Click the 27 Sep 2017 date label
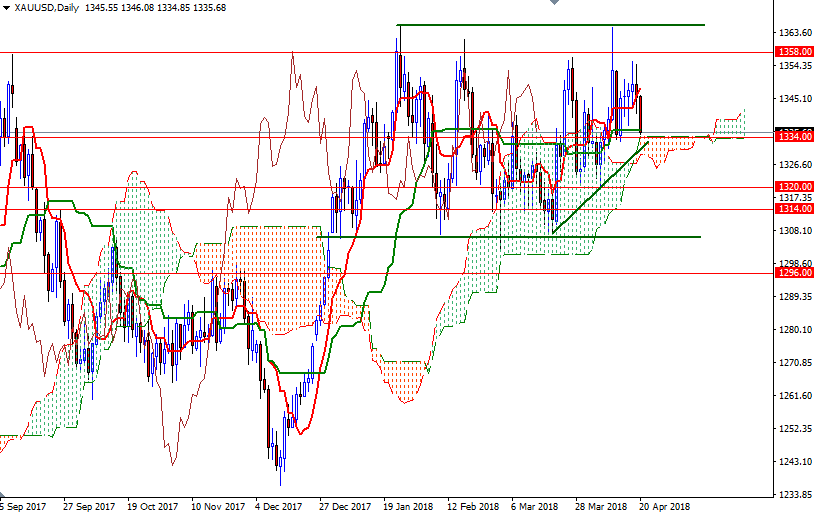The height and width of the screenshot is (514, 814). (89, 506)
